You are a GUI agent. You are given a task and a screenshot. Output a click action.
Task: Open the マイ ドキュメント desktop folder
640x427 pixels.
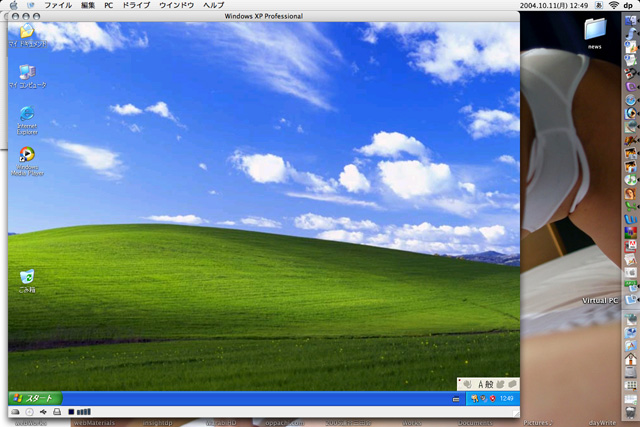pos(27,33)
